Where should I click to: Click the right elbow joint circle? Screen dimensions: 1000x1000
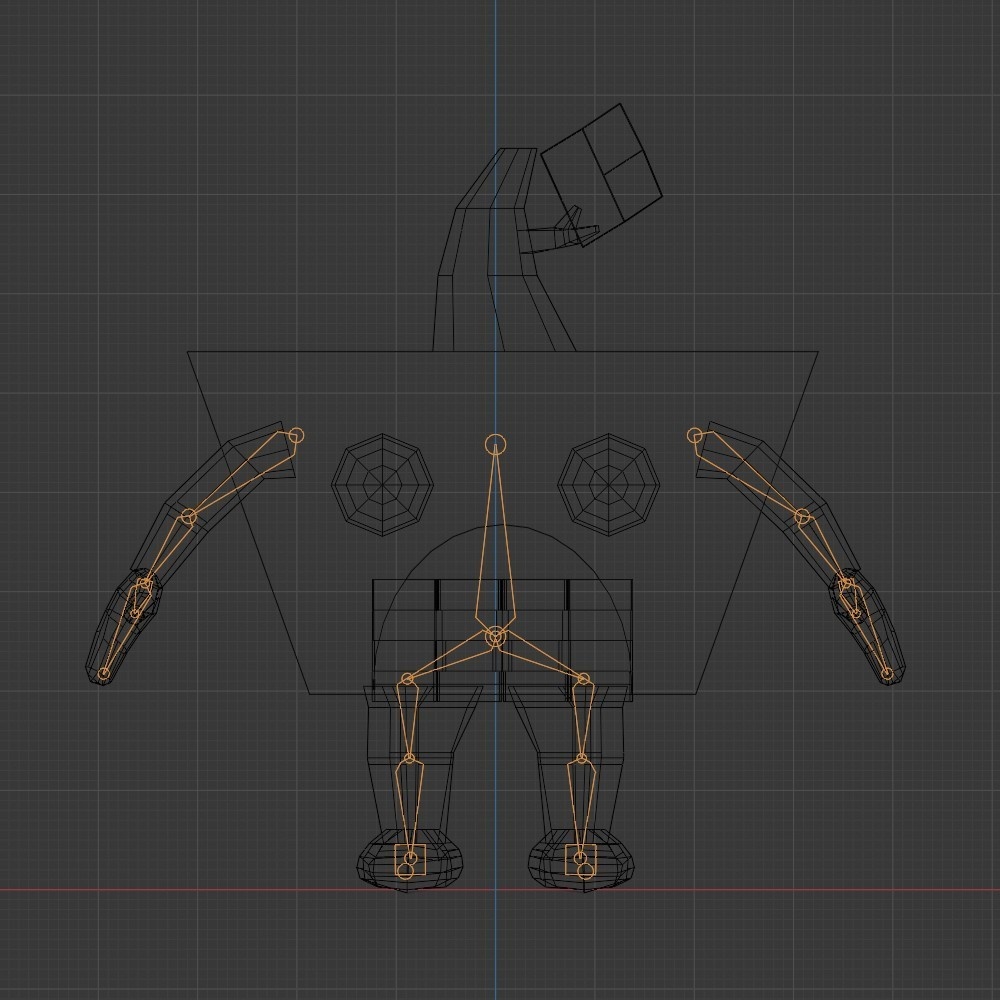point(803,517)
